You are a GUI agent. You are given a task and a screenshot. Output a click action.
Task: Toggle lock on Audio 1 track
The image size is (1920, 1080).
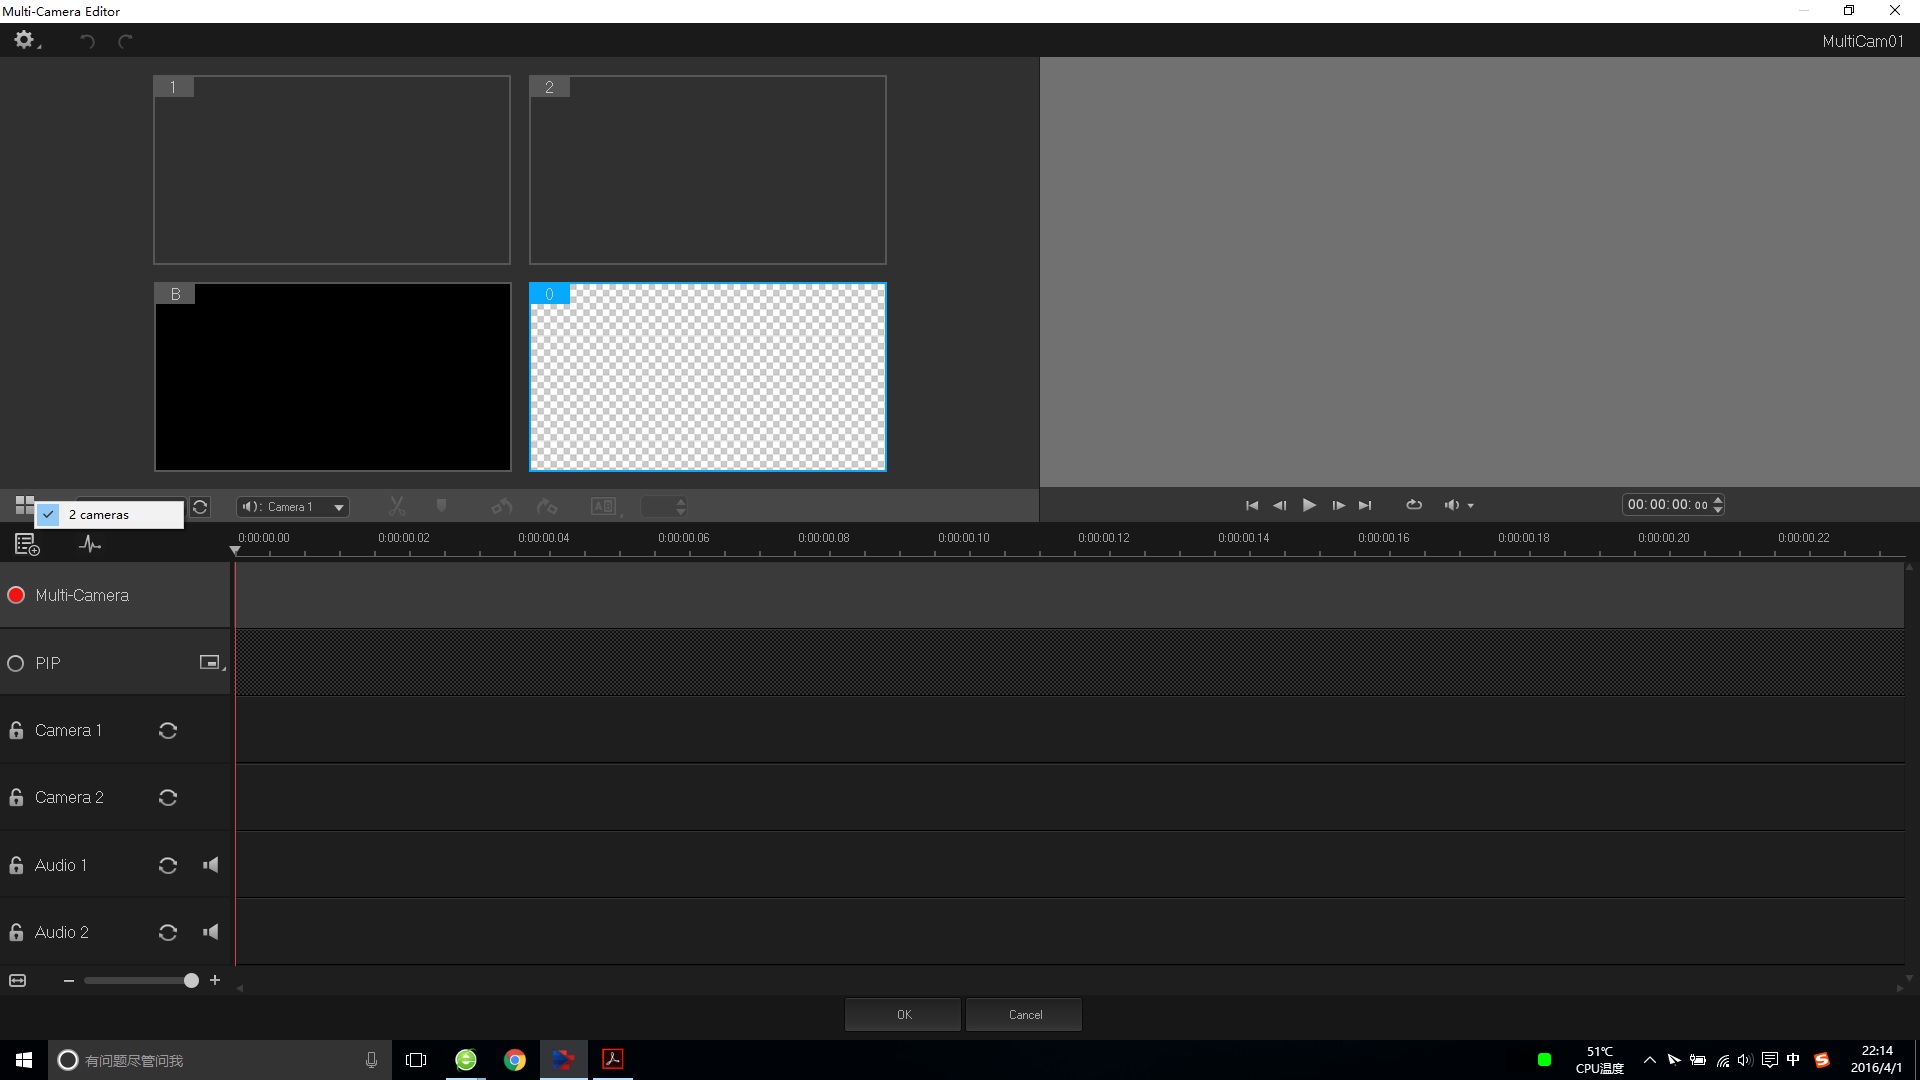(16, 865)
